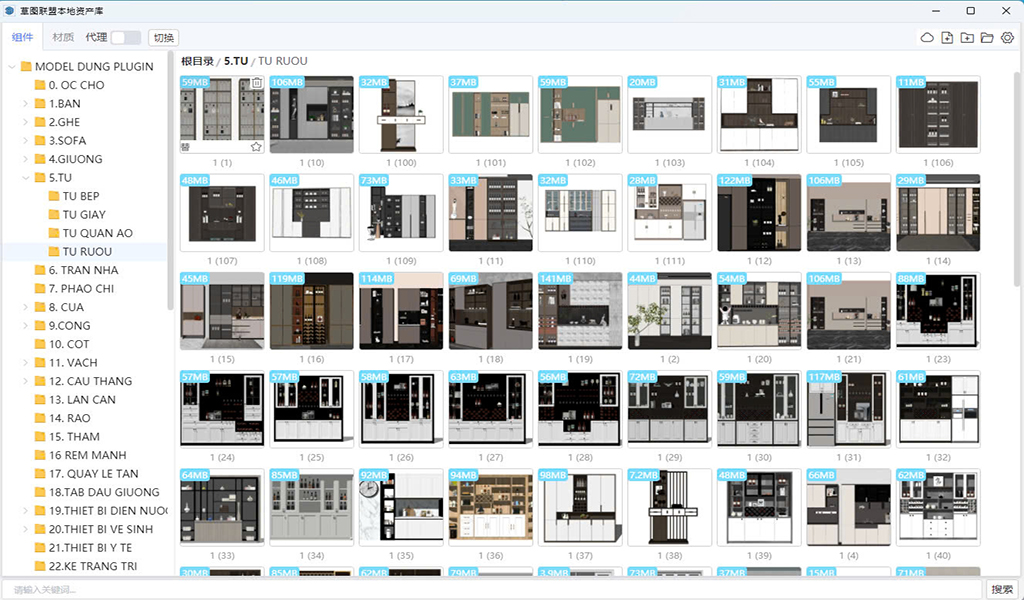
Task: Delete model 1 (1) with trash icon
Action: pos(257,83)
